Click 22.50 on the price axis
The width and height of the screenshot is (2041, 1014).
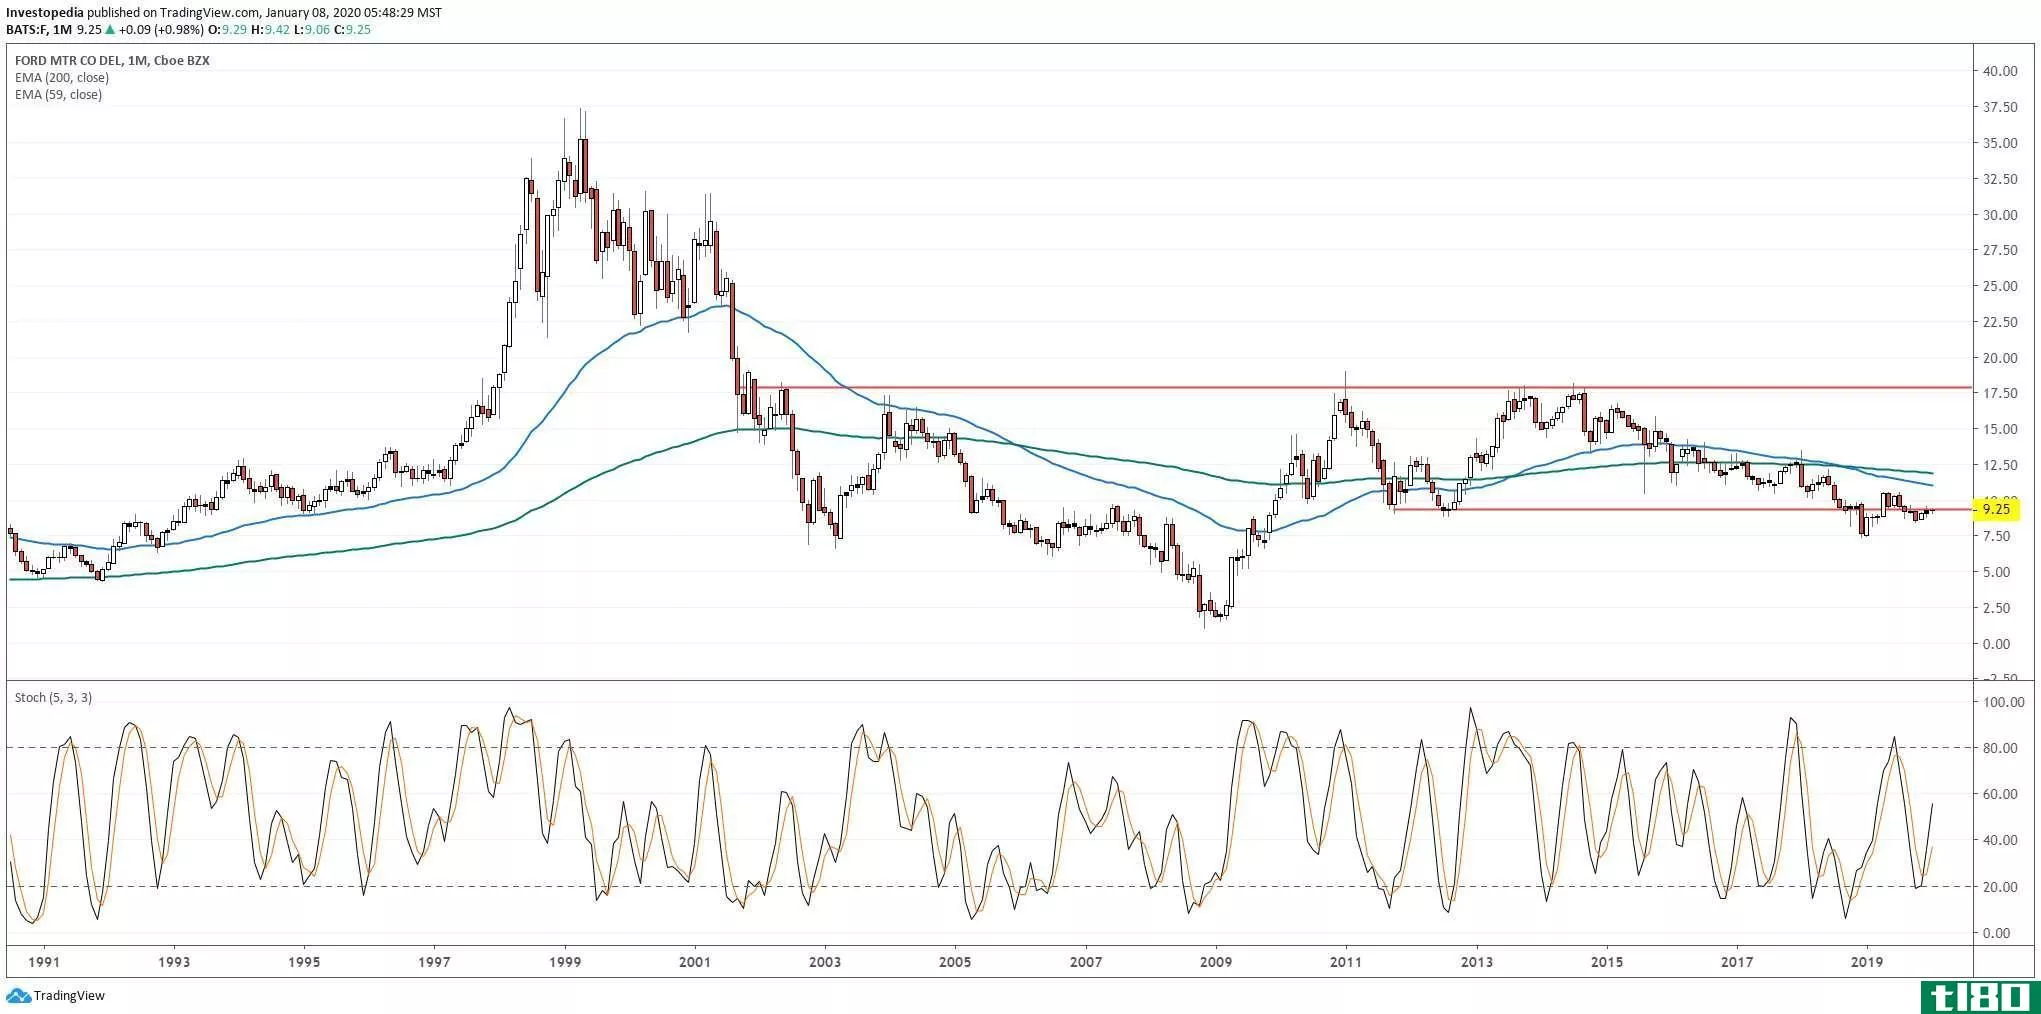pos(1999,322)
